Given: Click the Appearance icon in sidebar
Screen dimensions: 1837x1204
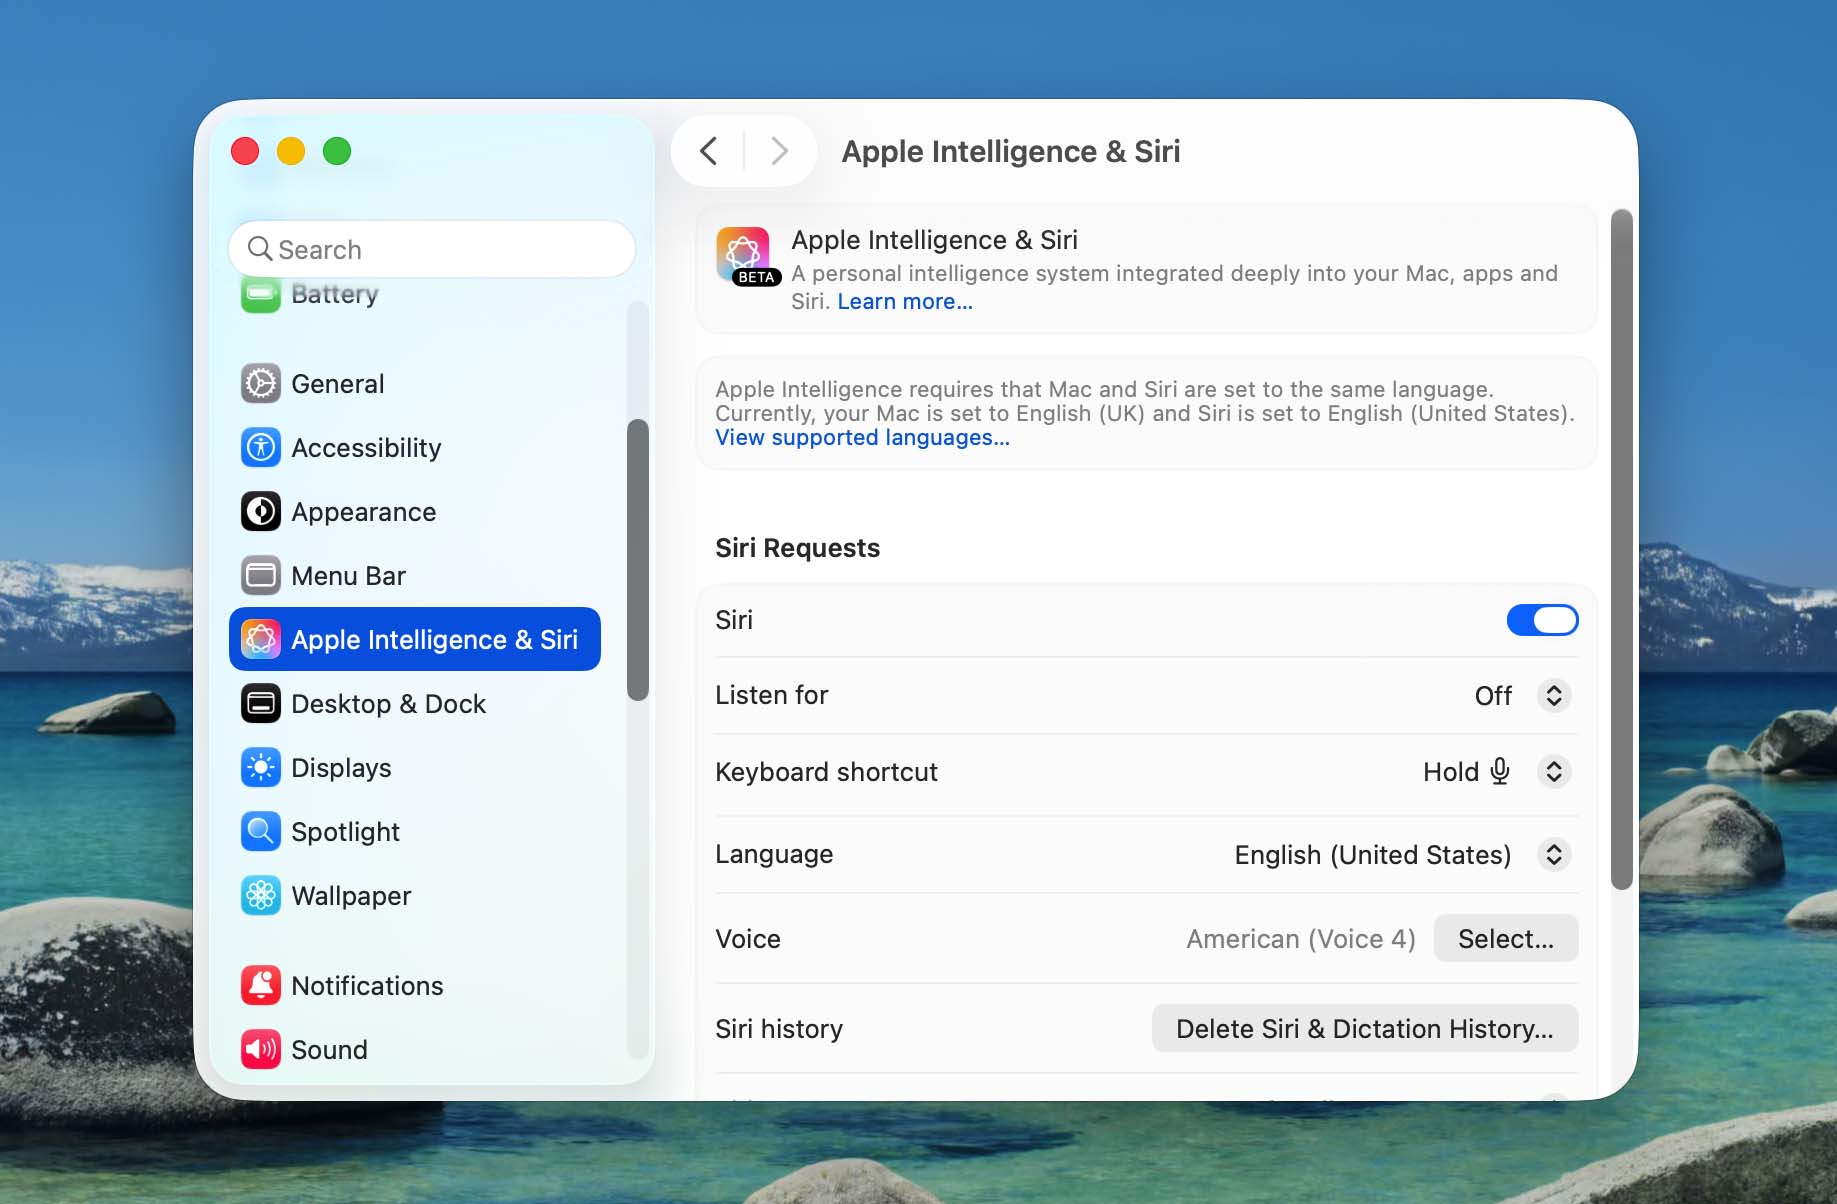Looking at the screenshot, I should pos(261,512).
